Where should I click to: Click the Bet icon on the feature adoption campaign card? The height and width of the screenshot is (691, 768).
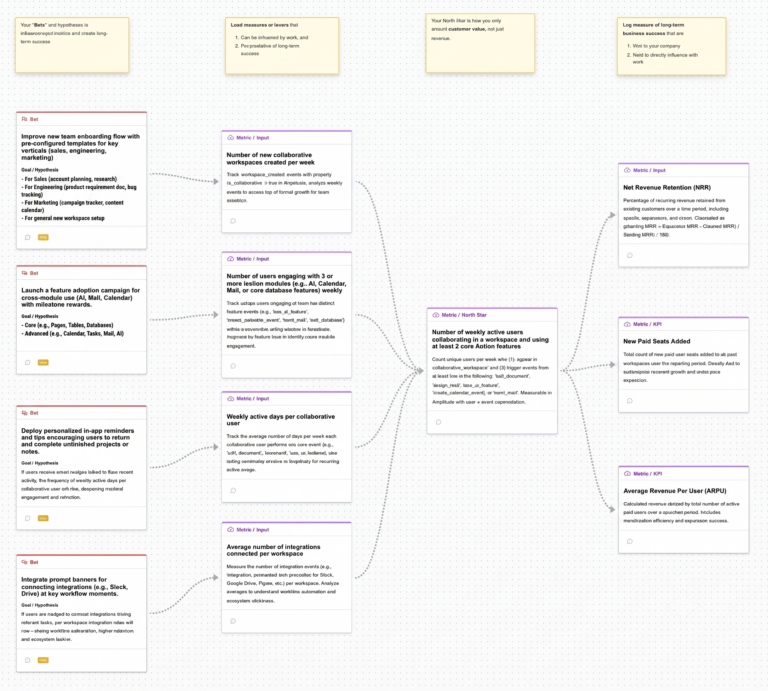(24, 273)
